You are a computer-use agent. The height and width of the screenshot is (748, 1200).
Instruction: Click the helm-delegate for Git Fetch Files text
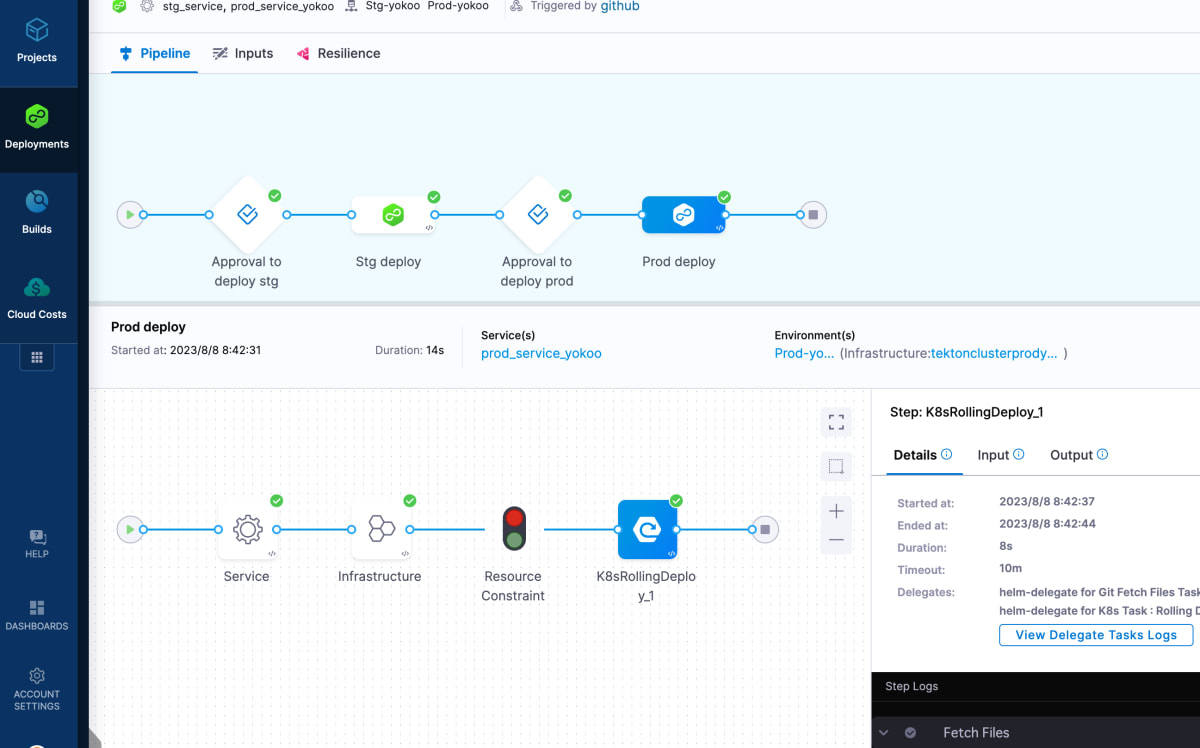[1099, 592]
